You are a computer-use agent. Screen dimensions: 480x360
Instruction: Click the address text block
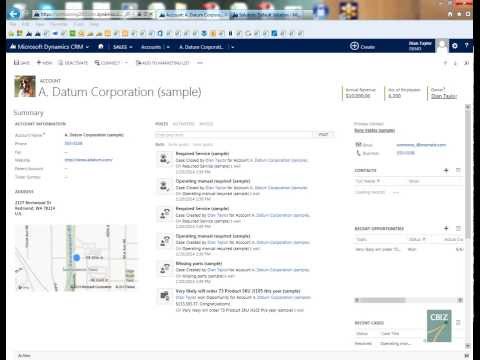tap(35, 208)
